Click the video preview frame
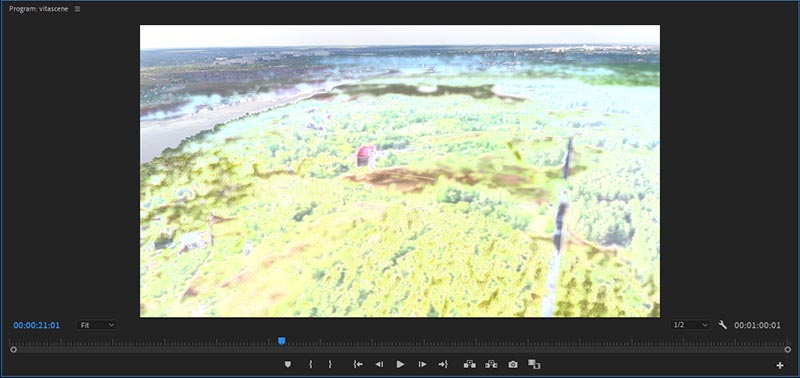The height and width of the screenshot is (378, 800). coord(400,171)
